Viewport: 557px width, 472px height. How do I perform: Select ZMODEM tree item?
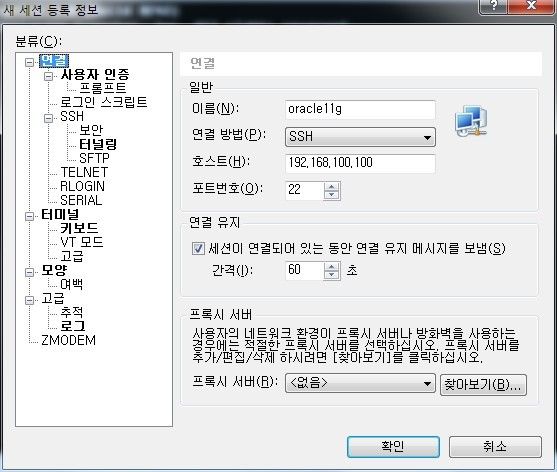click(68, 340)
